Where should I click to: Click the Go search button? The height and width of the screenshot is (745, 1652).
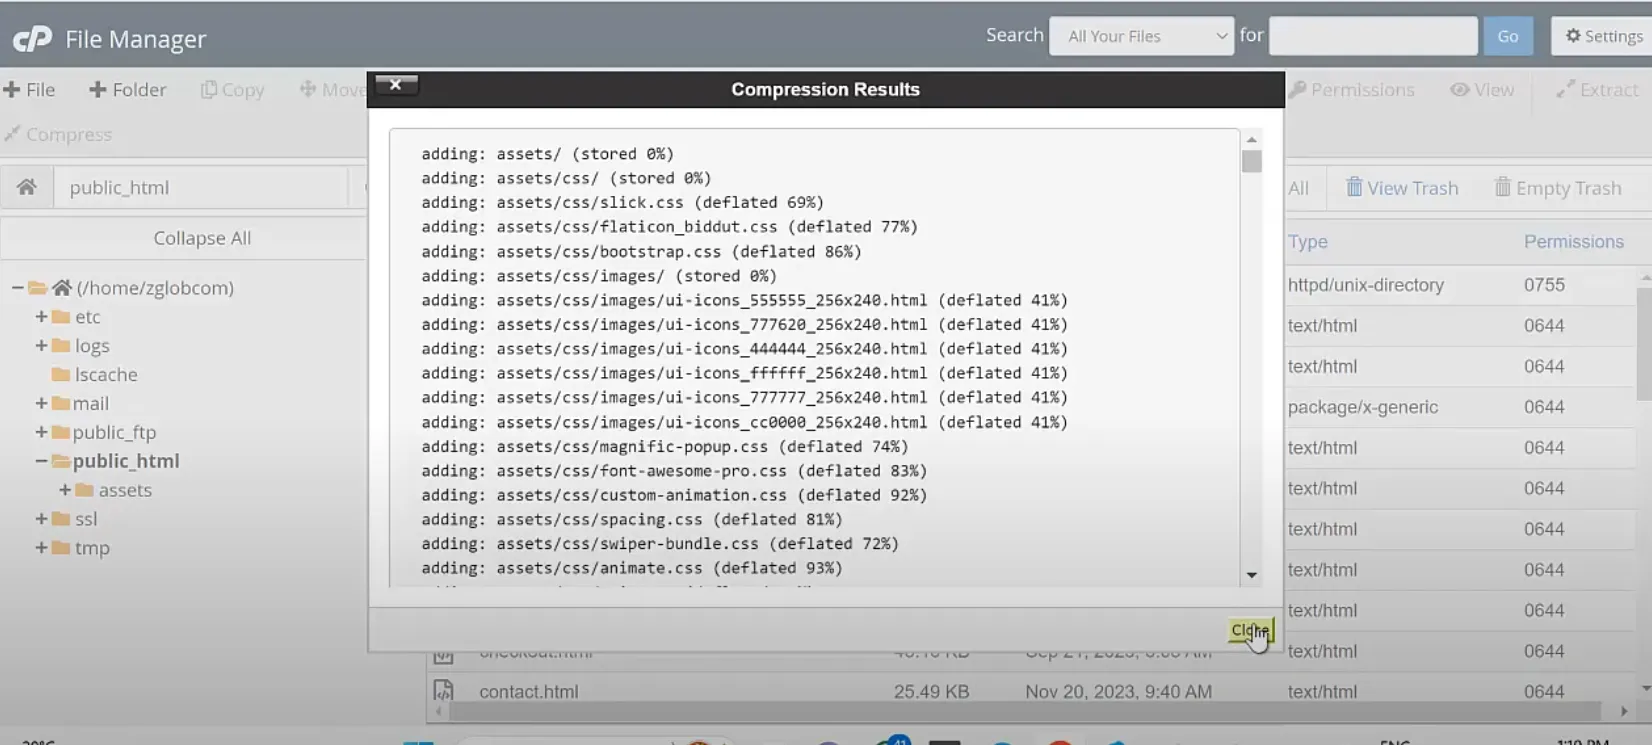point(1507,36)
